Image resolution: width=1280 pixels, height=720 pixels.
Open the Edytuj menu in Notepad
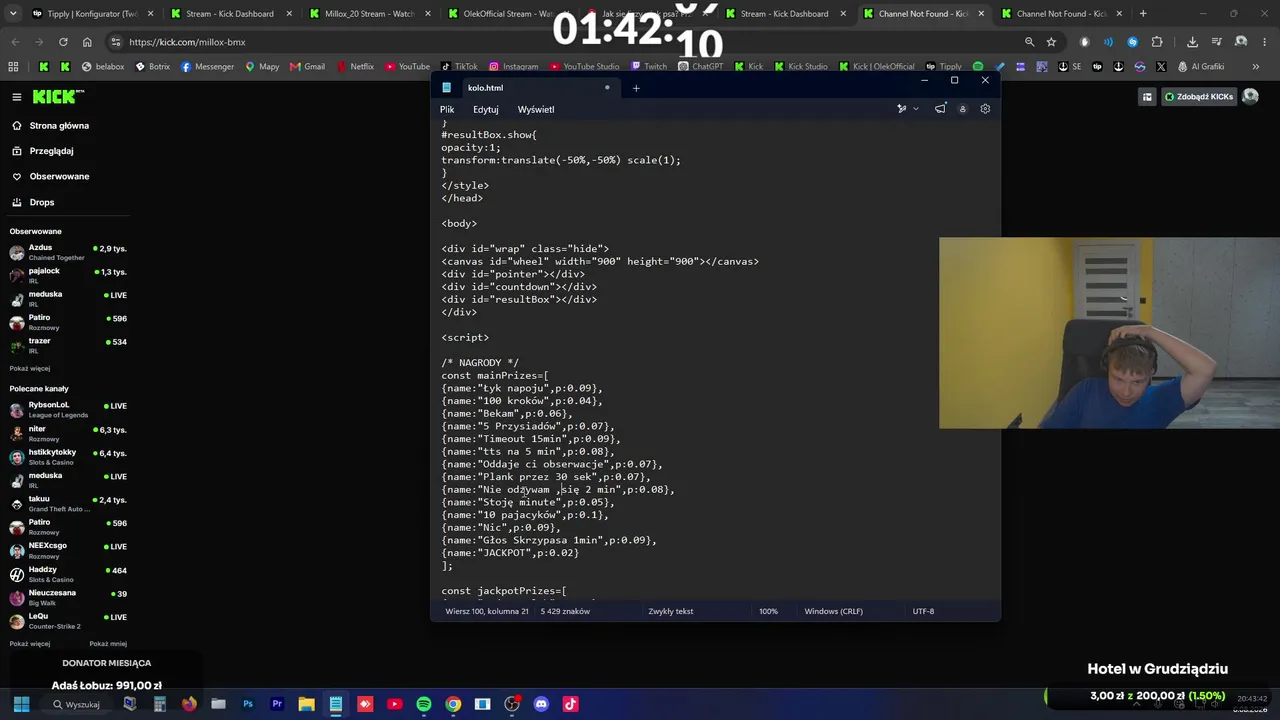486,109
